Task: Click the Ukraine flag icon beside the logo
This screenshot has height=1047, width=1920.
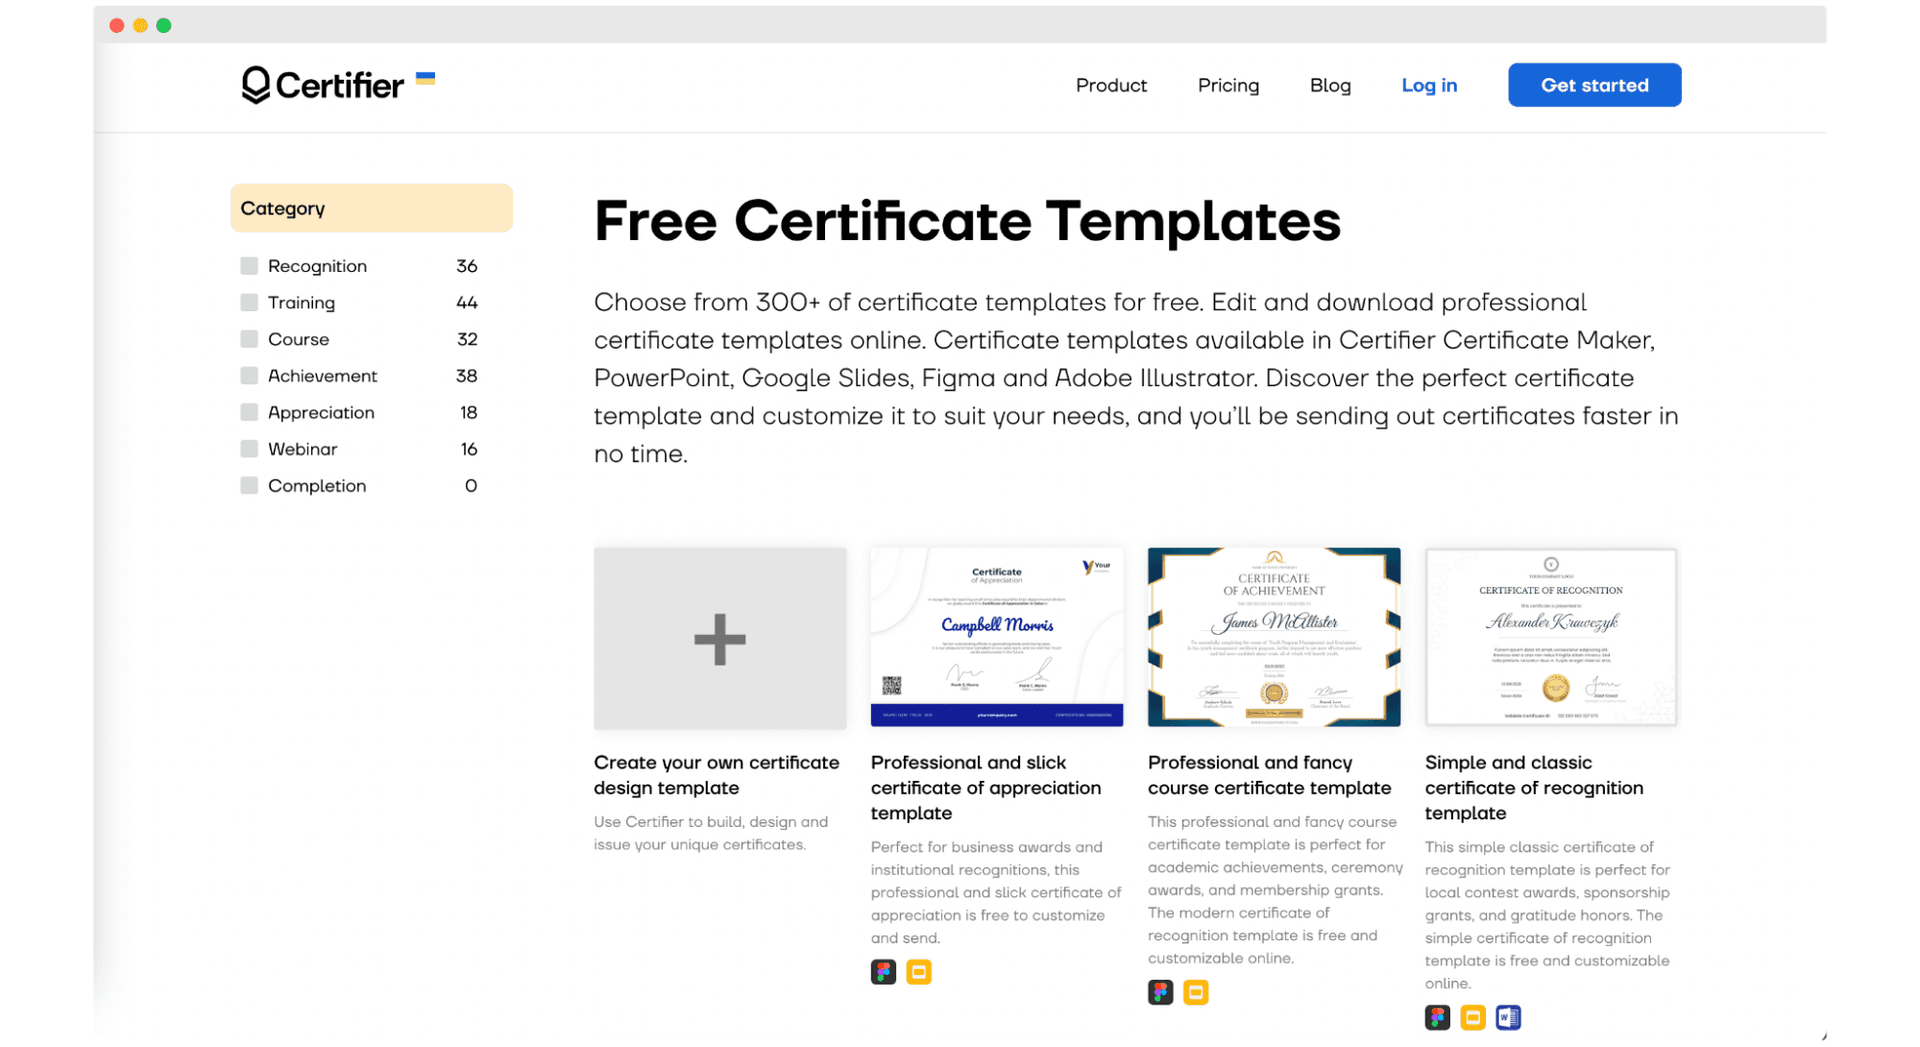Action: point(425,78)
